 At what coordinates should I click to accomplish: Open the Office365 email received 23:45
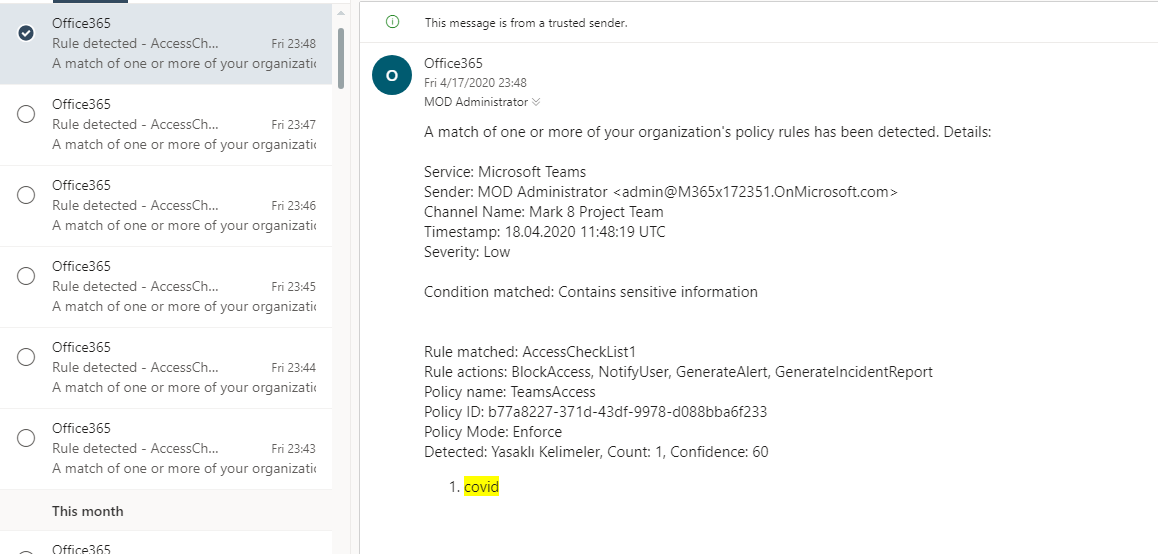(x=166, y=287)
